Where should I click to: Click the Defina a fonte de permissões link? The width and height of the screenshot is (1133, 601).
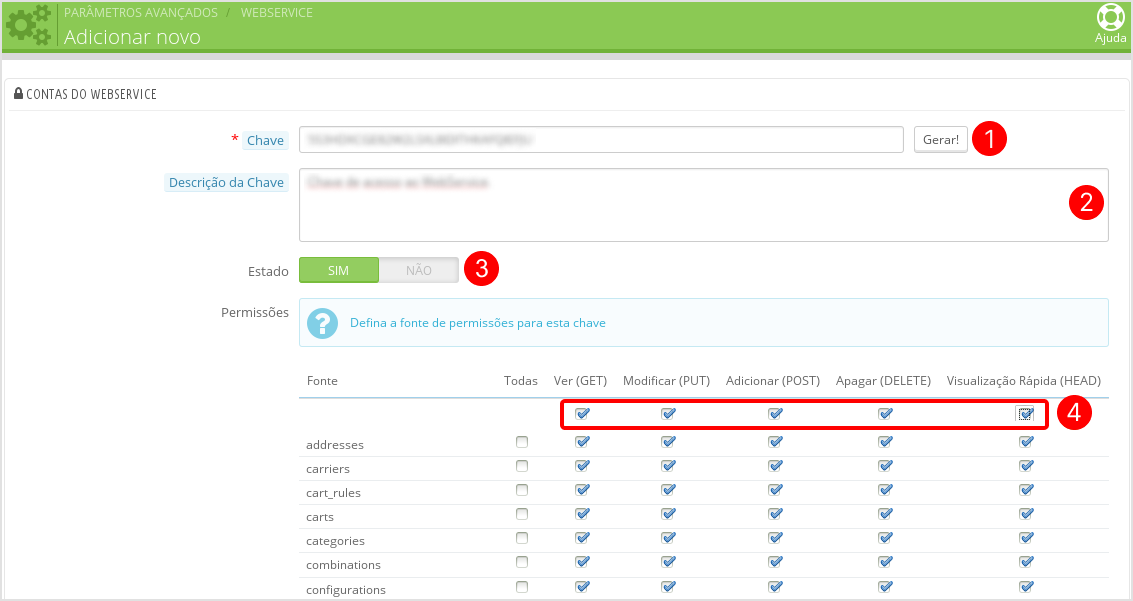coord(478,323)
